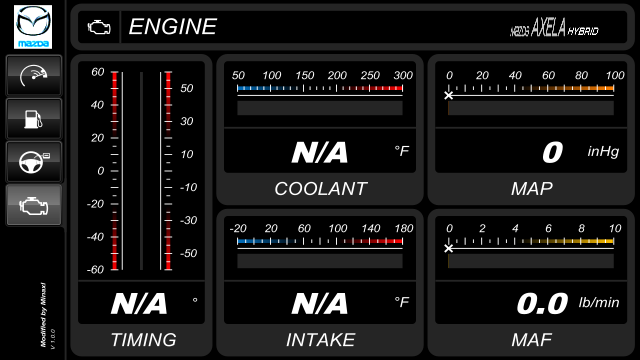Click the MAP value readout in inHg

coord(552,152)
